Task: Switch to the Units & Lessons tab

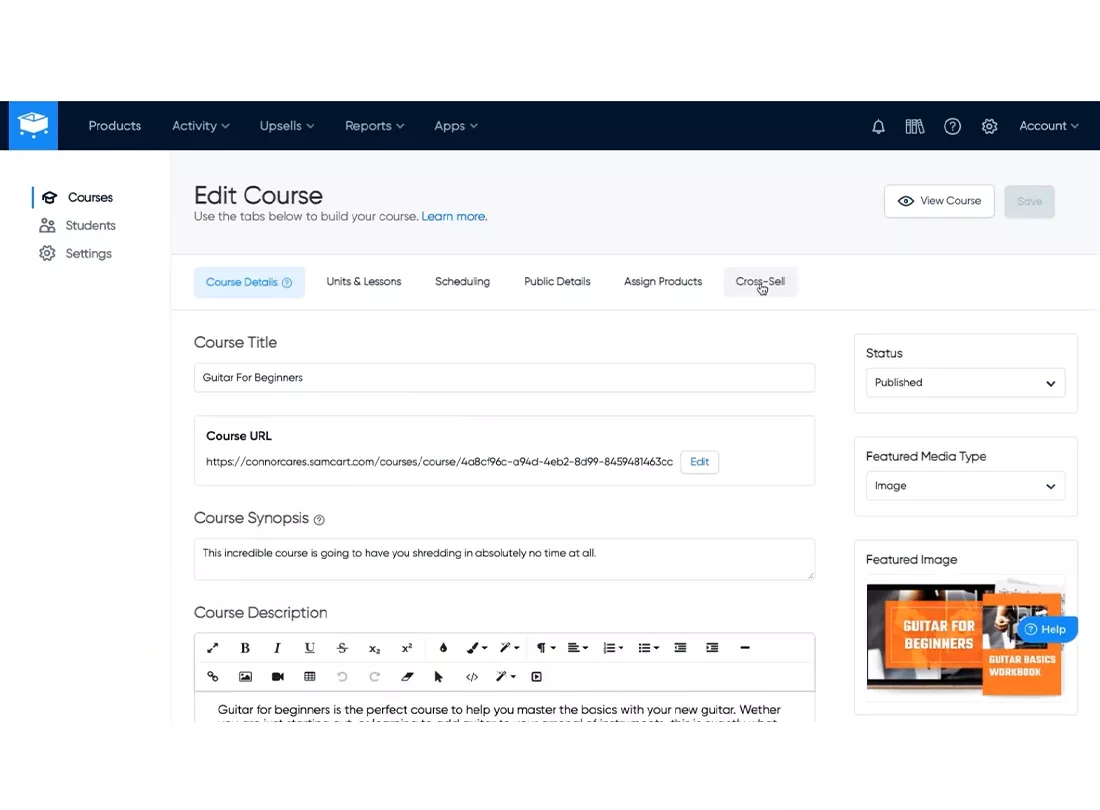Action: click(x=363, y=281)
